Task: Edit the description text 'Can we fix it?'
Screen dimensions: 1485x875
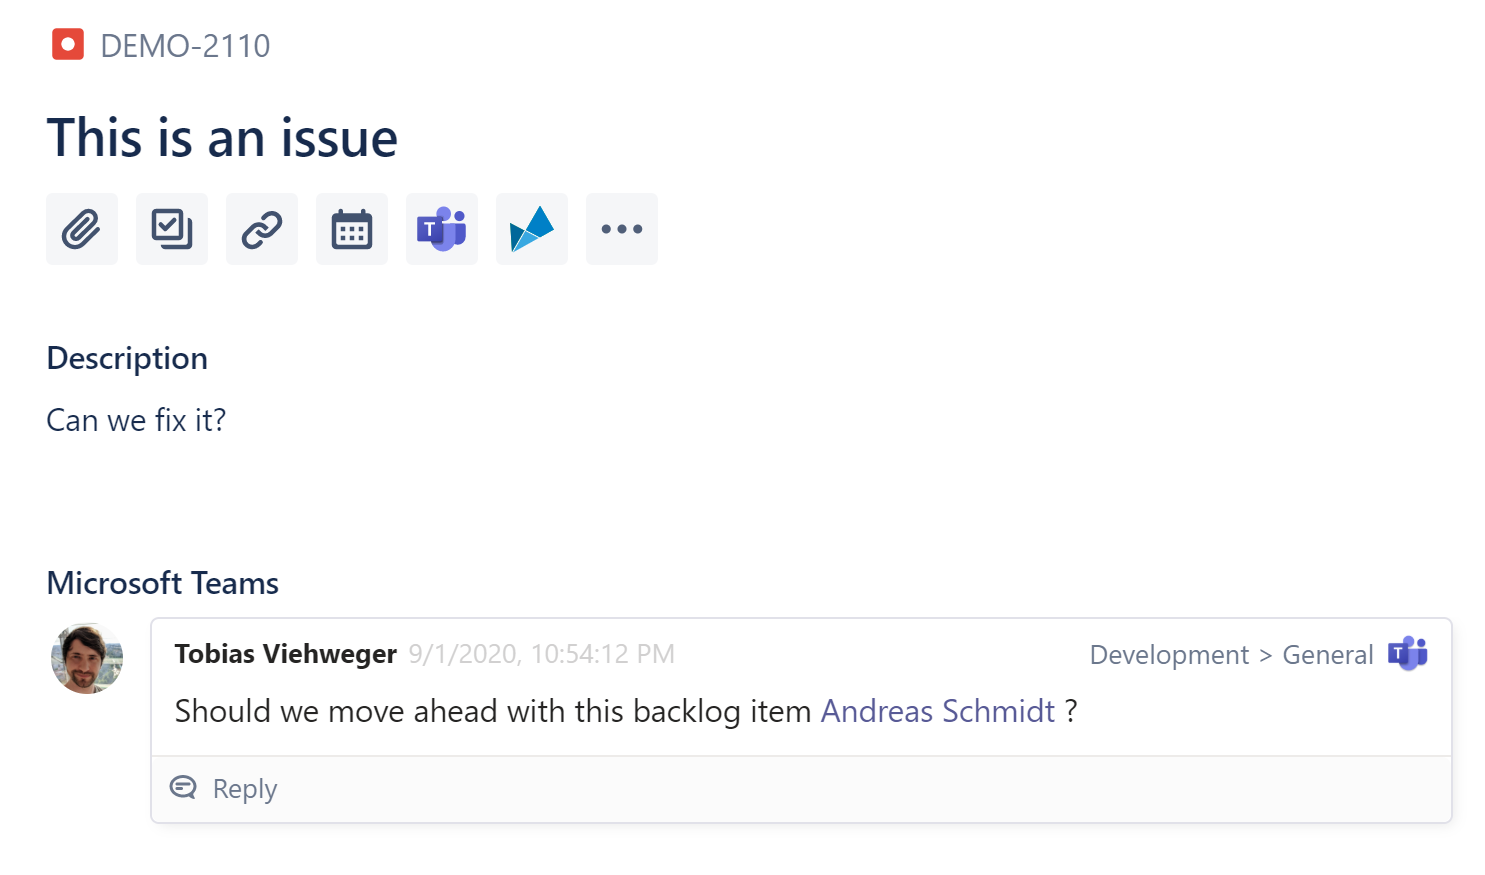Action: (x=136, y=420)
